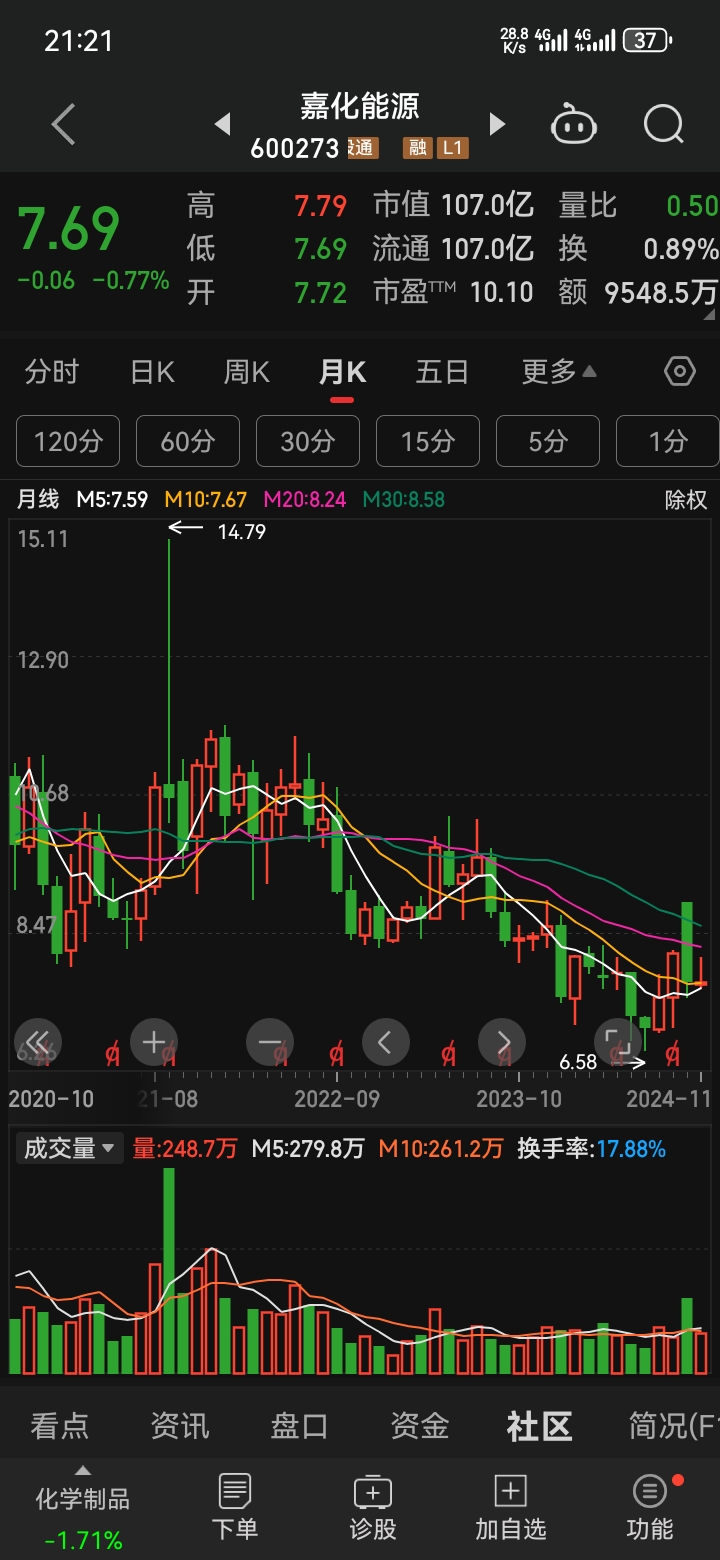
Task: Switch to 周K chart tab
Action: 246,372
